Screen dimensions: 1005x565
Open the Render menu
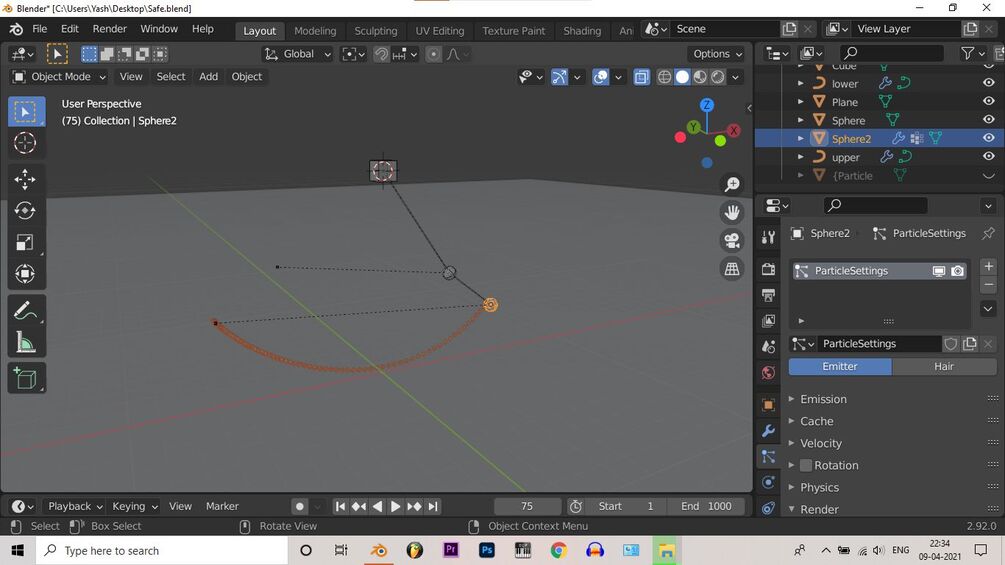(x=110, y=29)
